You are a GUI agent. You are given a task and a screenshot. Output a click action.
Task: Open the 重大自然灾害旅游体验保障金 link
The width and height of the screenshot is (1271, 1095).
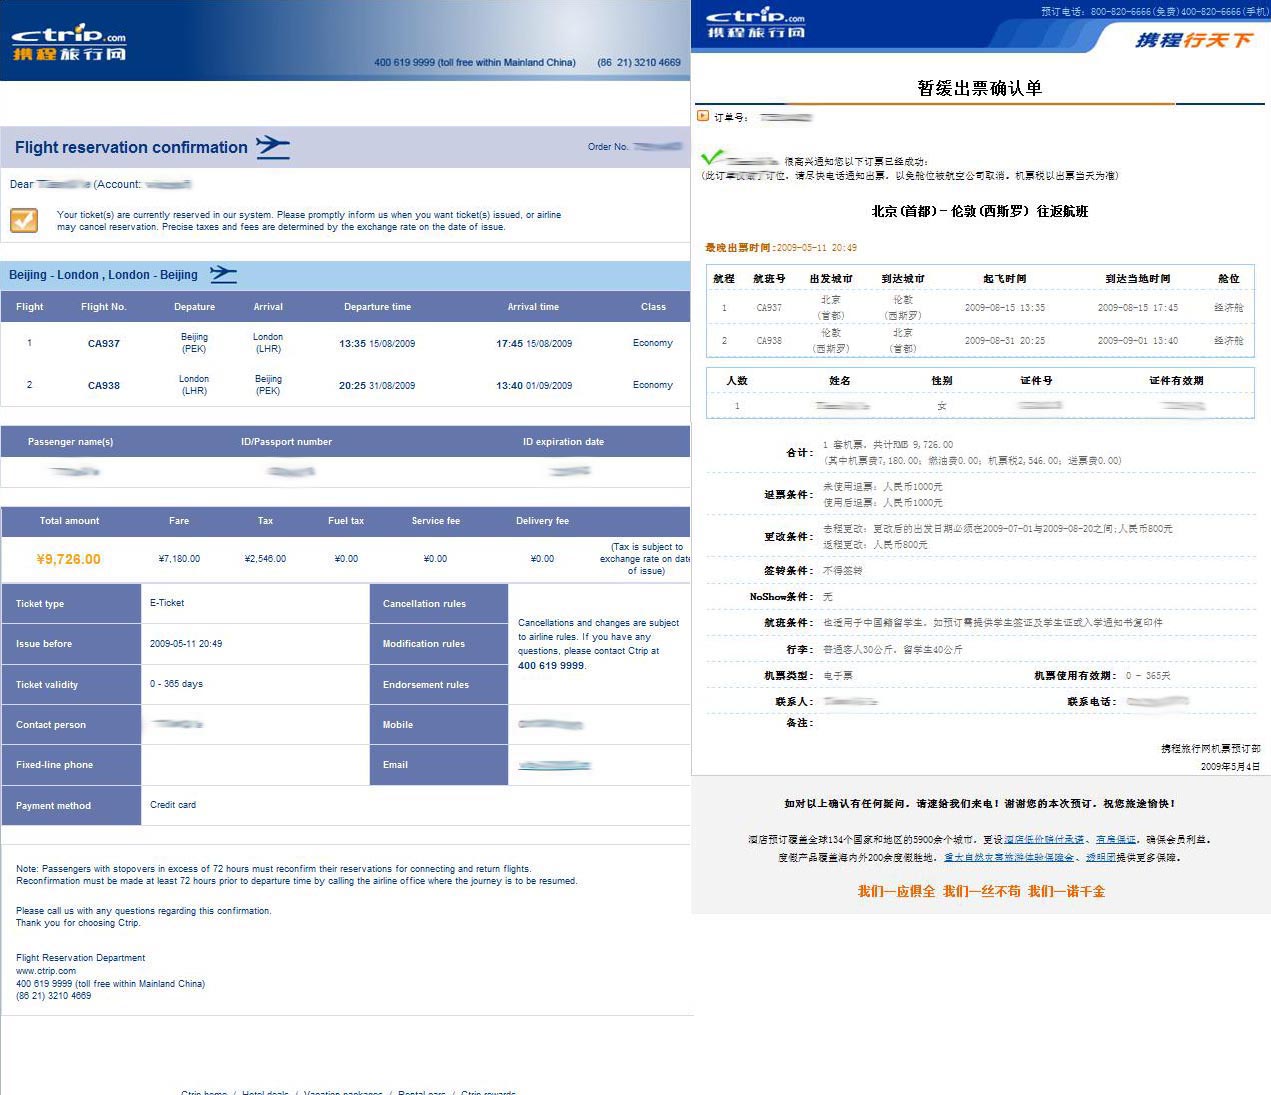click(x=1009, y=858)
